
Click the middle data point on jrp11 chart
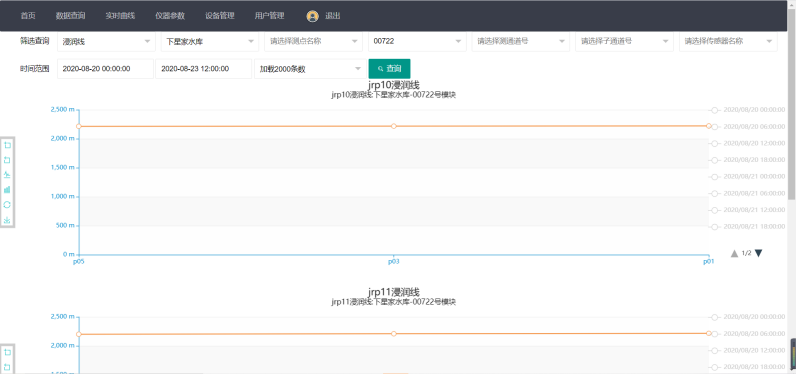pos(393,333)
